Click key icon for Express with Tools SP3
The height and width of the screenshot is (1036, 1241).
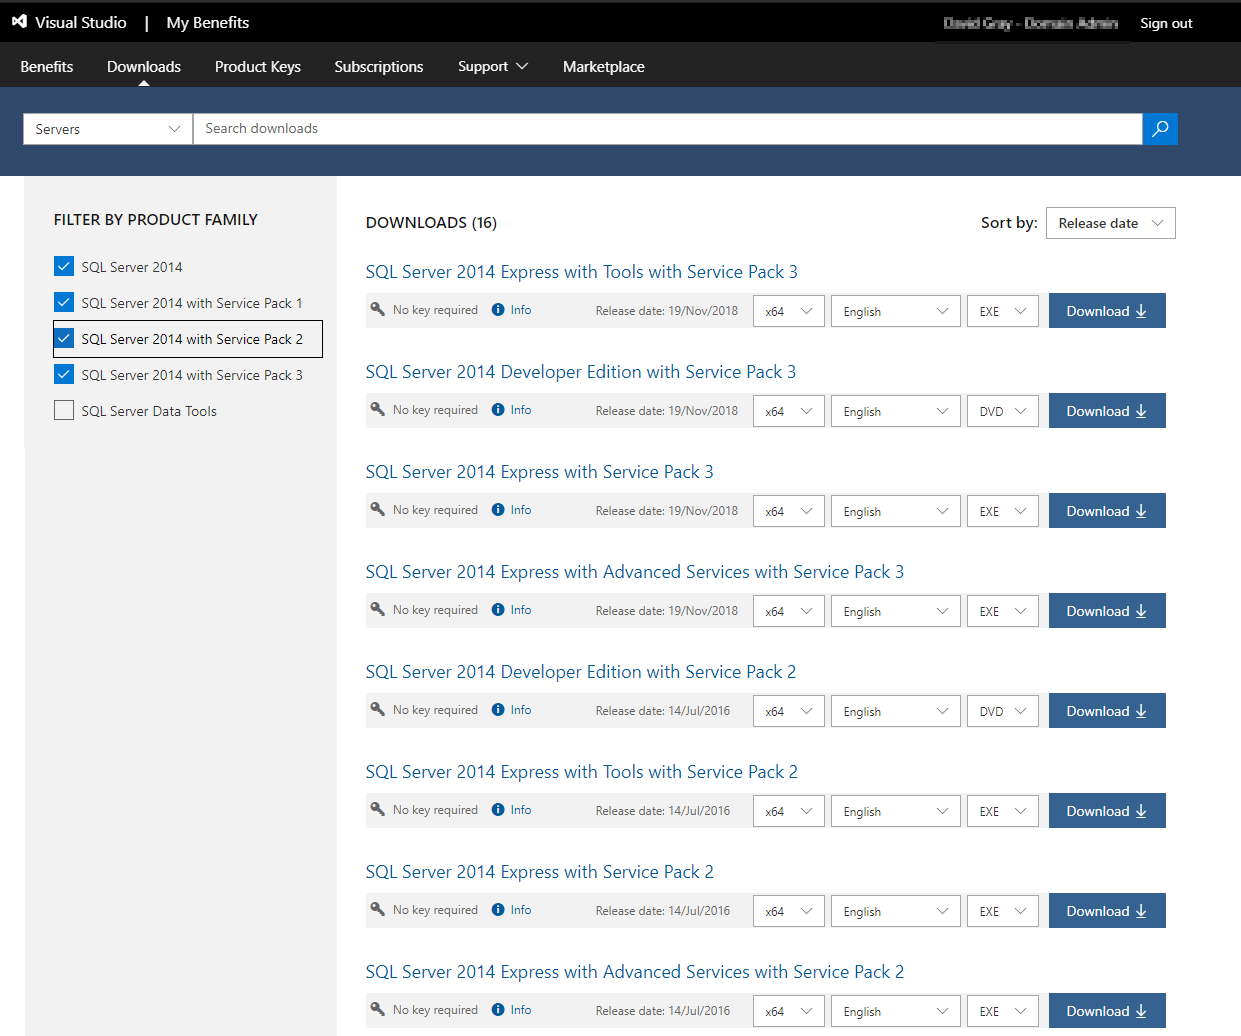tap(377, 309)
